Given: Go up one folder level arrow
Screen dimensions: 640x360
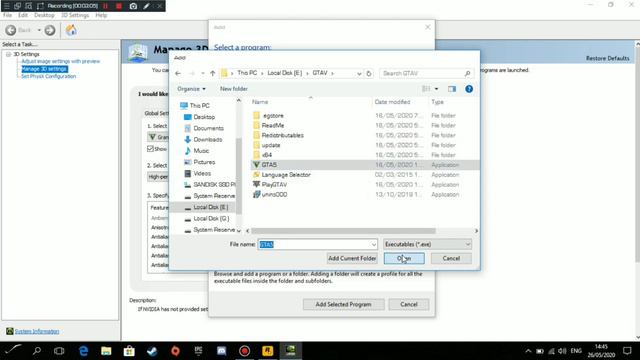Looking at the screenshot, I should coord(213,73).
